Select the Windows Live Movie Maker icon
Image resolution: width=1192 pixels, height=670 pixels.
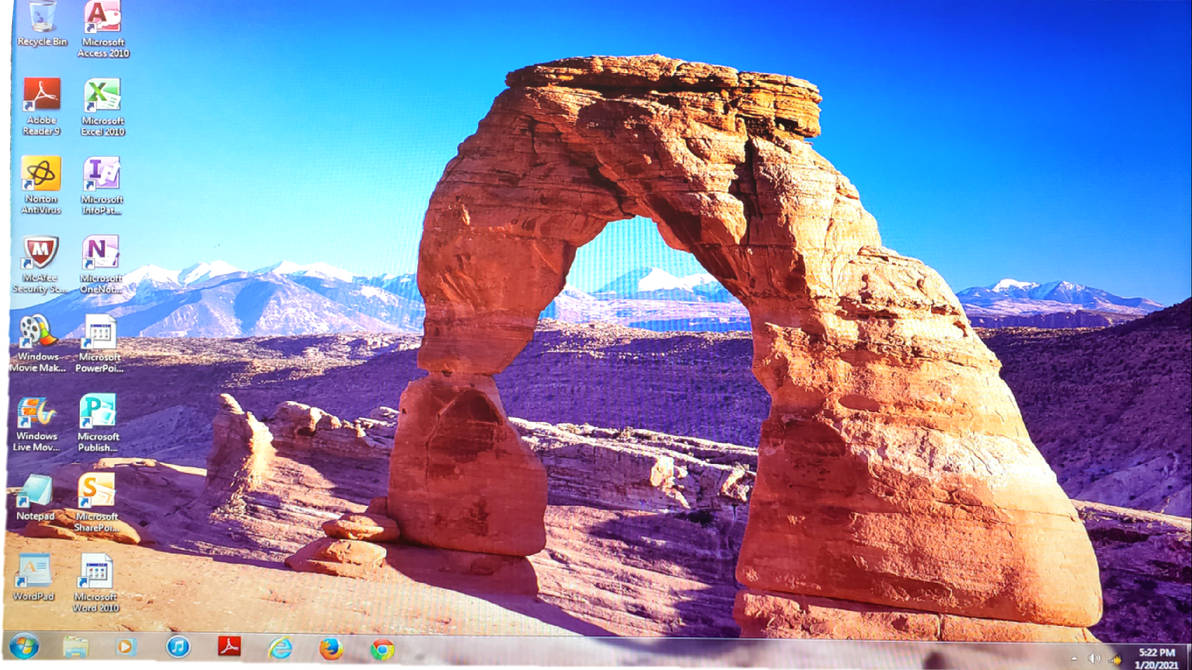coord(36,424)
